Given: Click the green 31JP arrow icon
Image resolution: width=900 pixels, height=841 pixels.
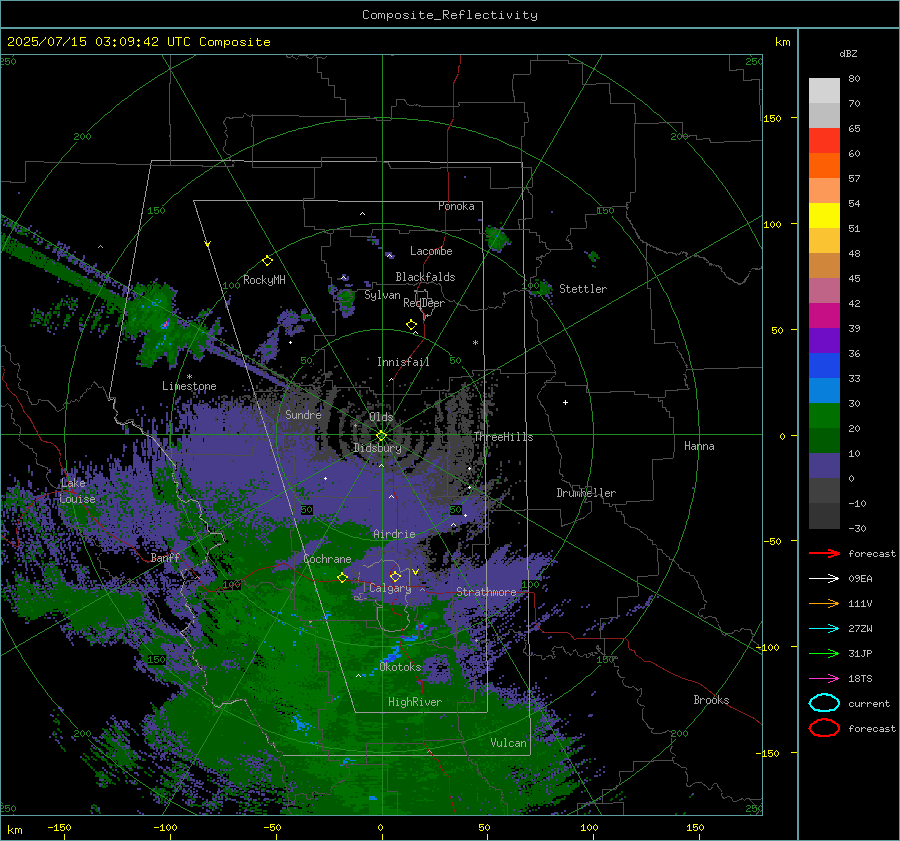Looking at the screenshot, I should [824, 653].
